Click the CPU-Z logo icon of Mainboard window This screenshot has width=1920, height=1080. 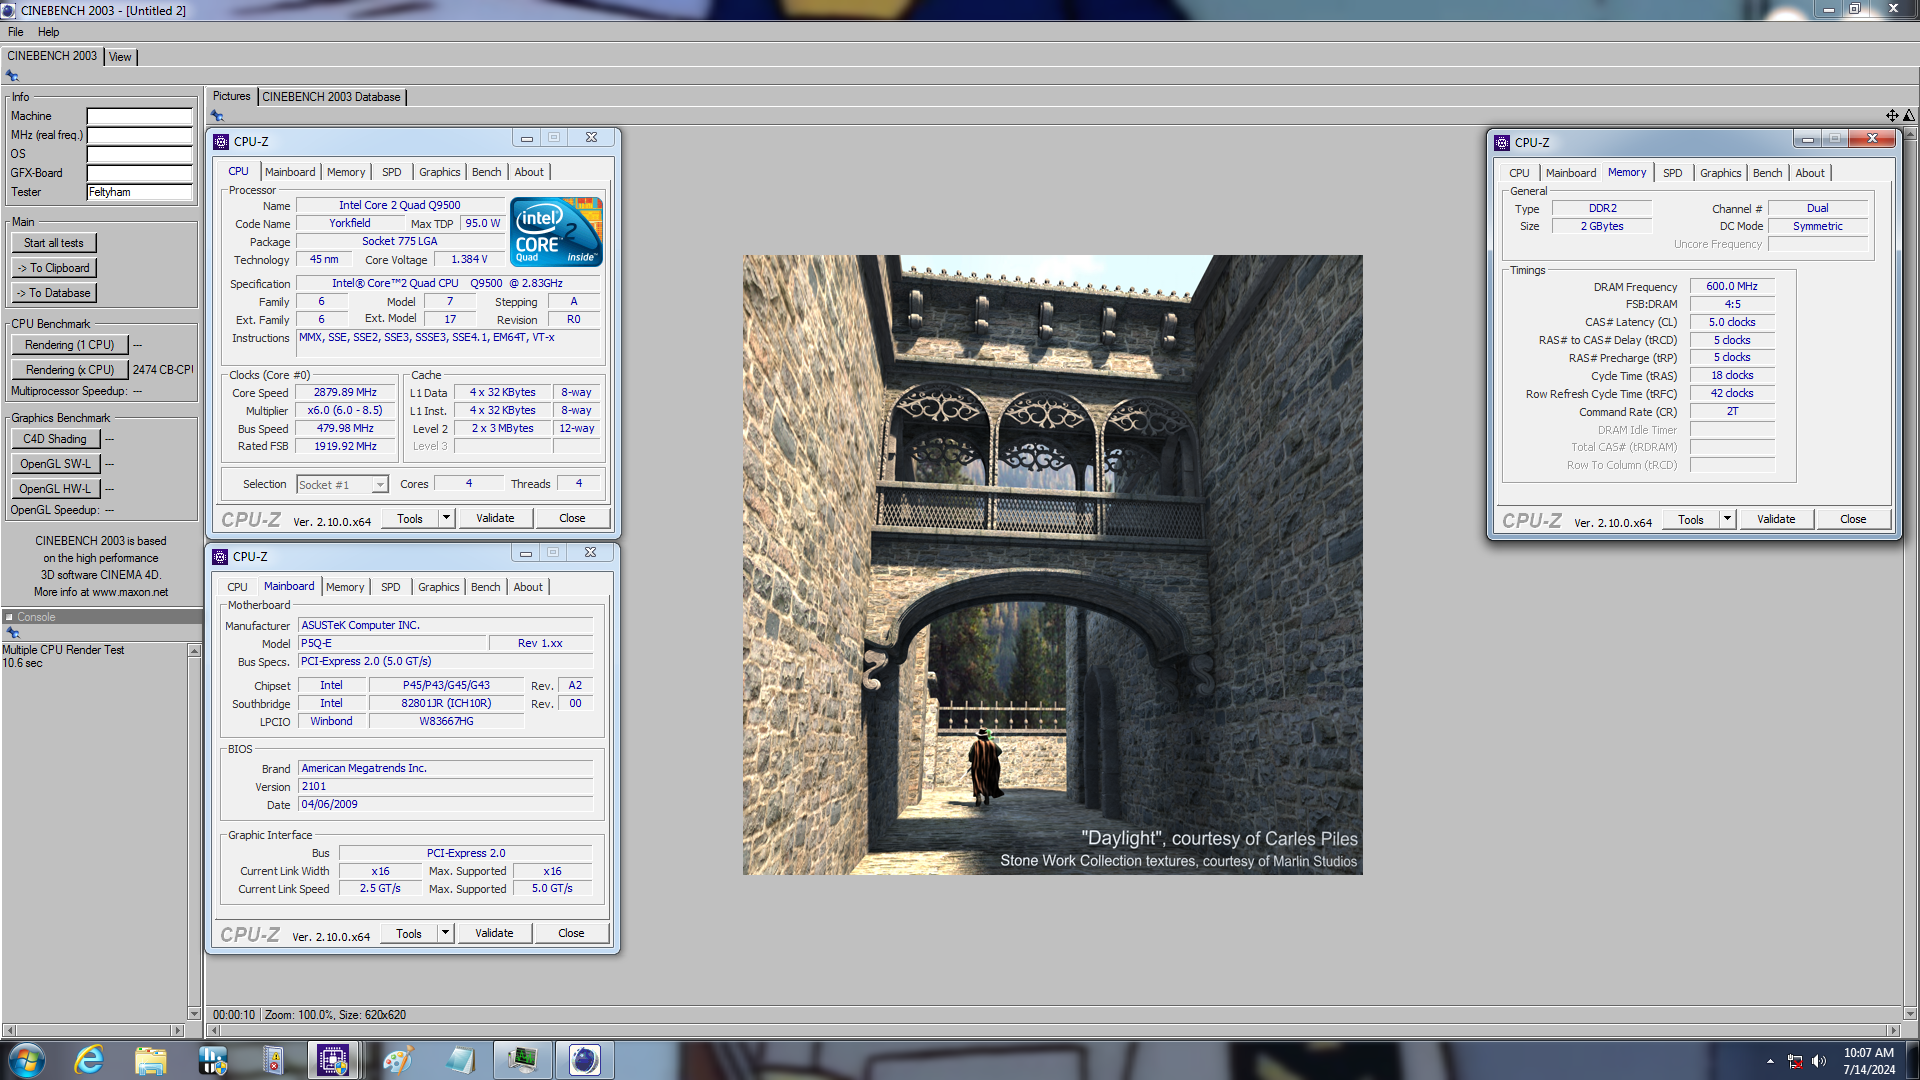tap(221, 557)
